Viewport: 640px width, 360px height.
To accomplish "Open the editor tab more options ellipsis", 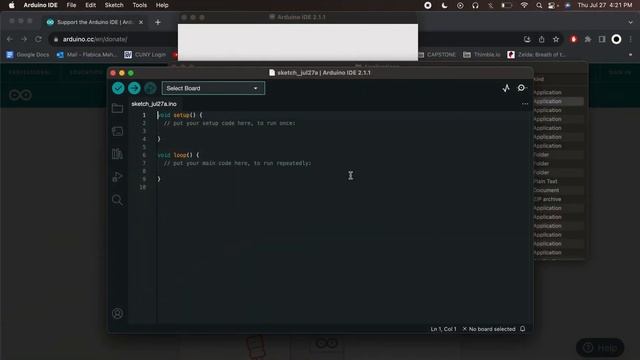I will point(525,104).
